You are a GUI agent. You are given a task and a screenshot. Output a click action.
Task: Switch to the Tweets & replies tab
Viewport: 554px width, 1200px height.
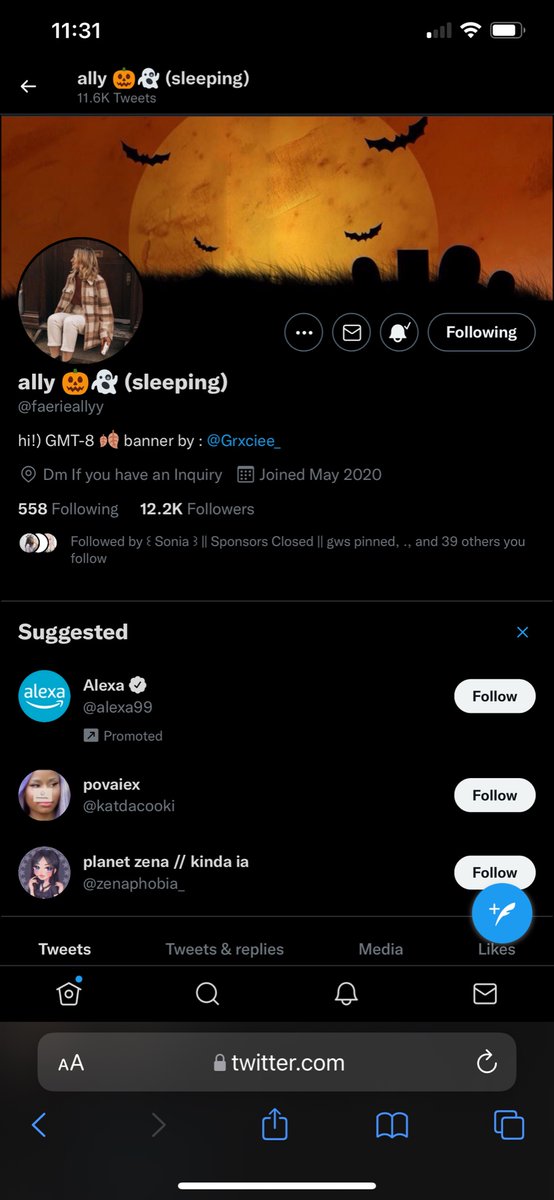224,949
